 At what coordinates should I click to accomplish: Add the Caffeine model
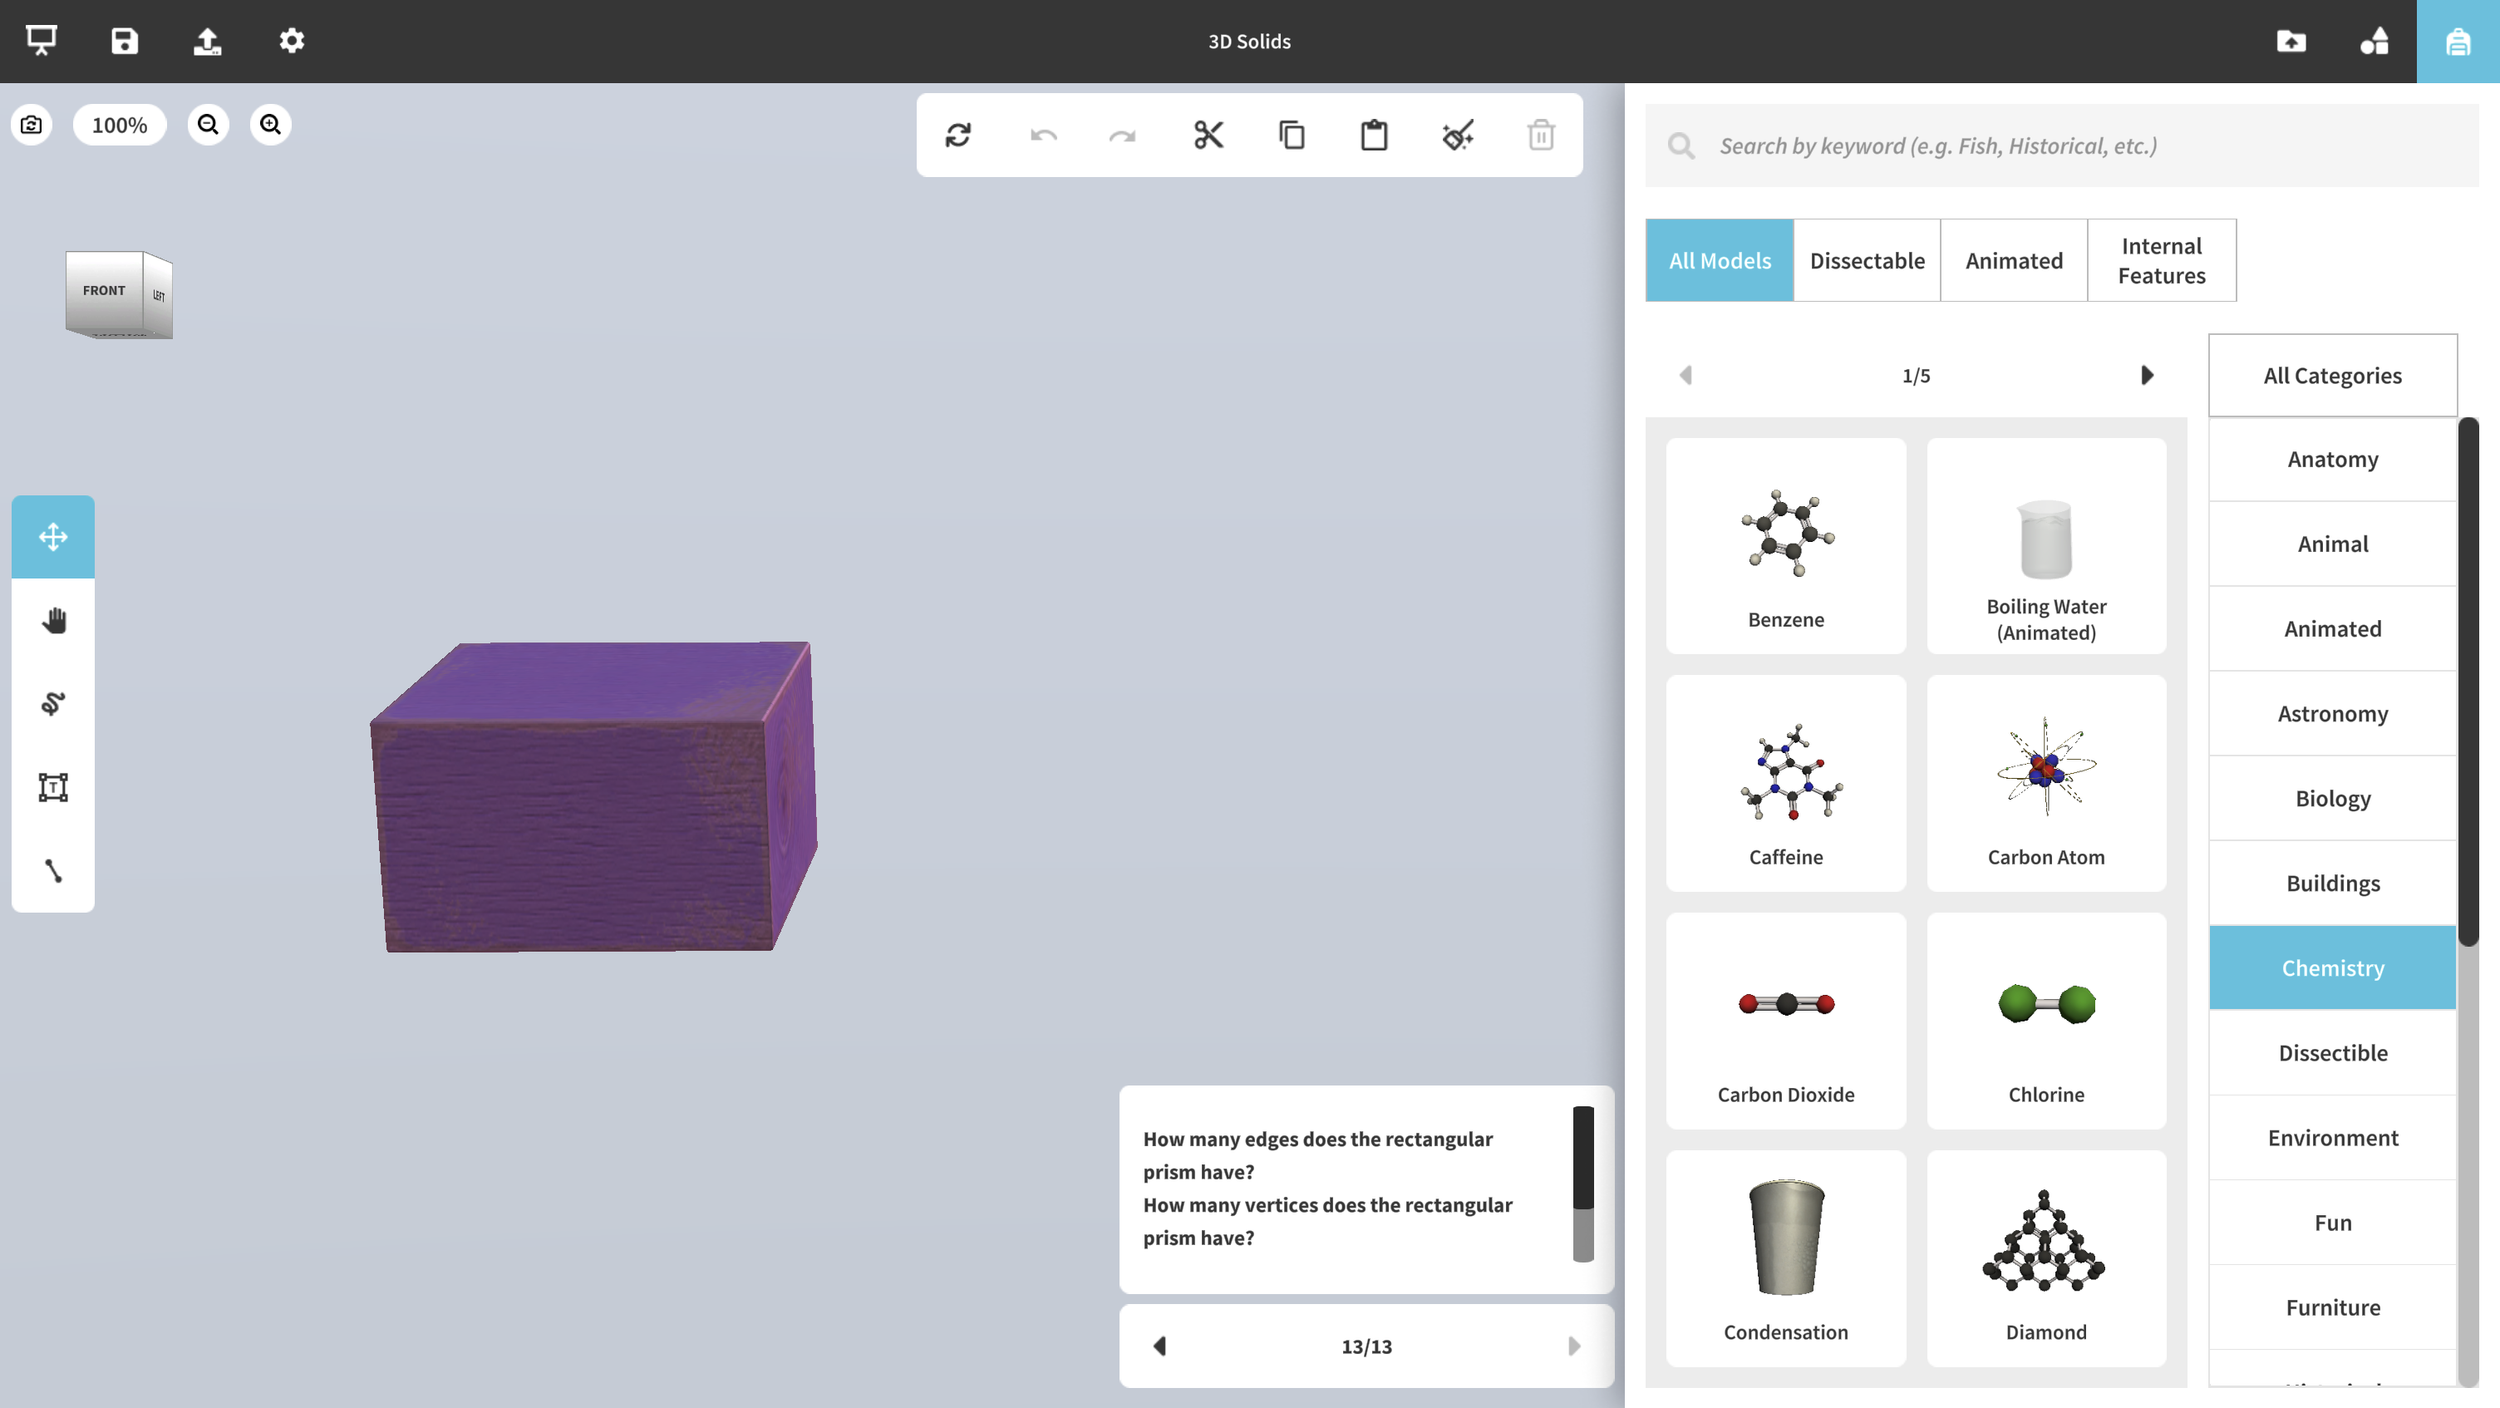tap(1786, 783)
